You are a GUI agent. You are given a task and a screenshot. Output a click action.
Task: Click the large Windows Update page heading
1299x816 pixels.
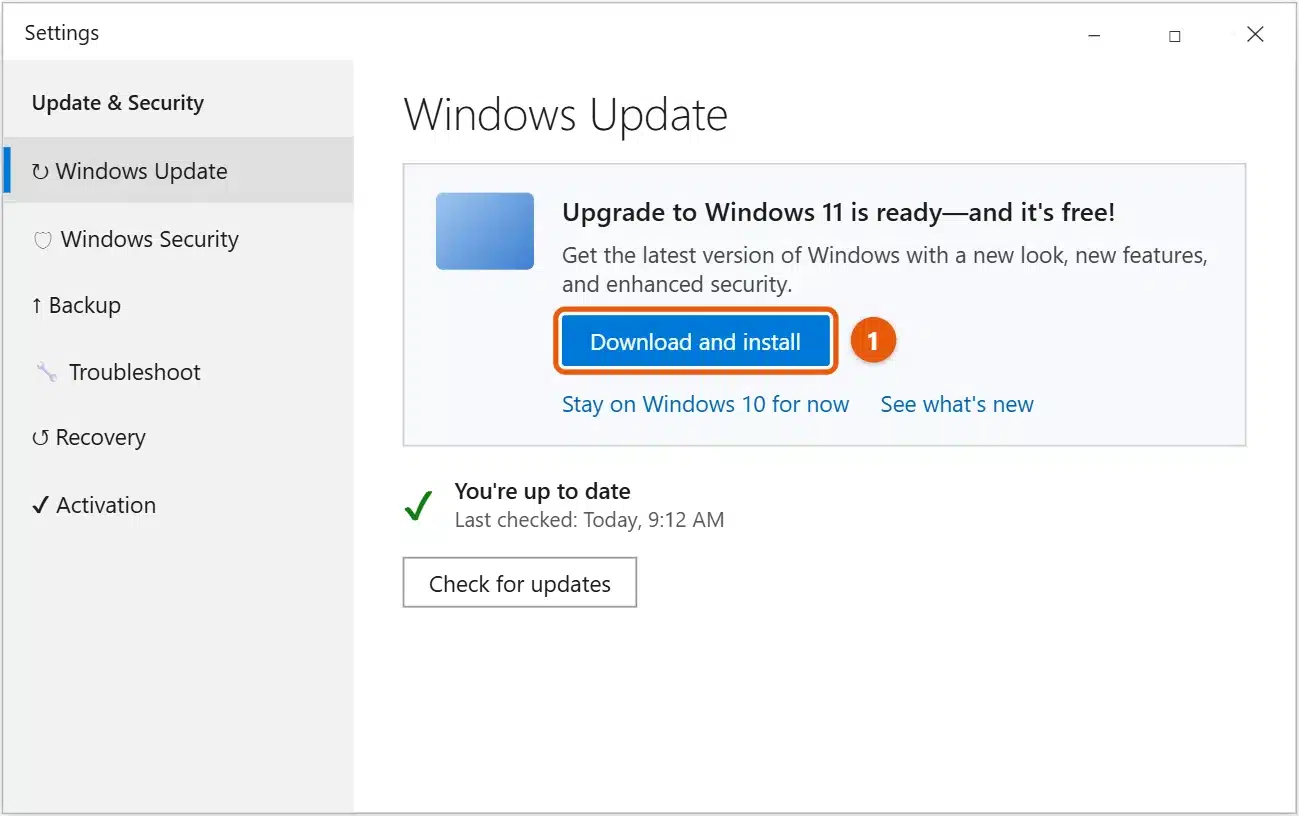[x=566, y=116]
